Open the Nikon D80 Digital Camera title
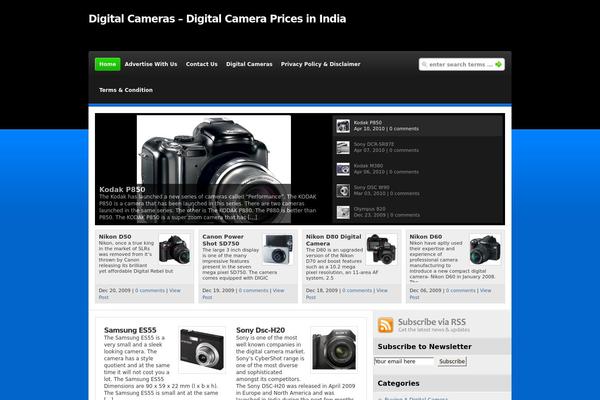The width and height of the screenshot is (600, 400). (x=333, y=240)
